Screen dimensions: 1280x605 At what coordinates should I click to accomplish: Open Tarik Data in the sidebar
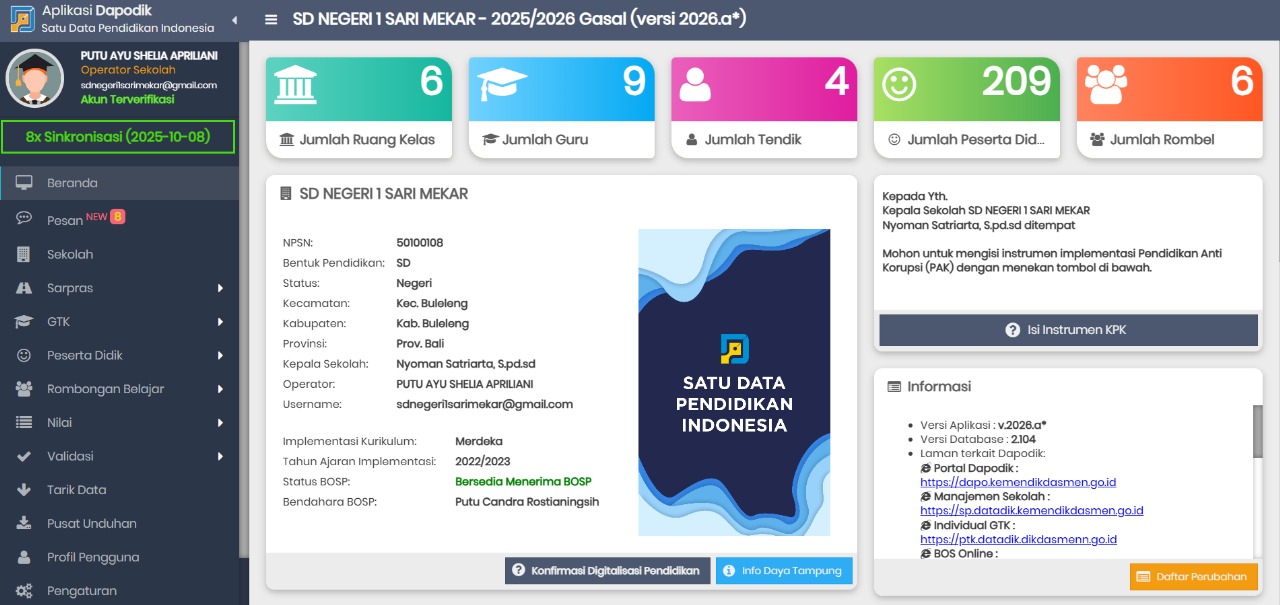(76, 490)
